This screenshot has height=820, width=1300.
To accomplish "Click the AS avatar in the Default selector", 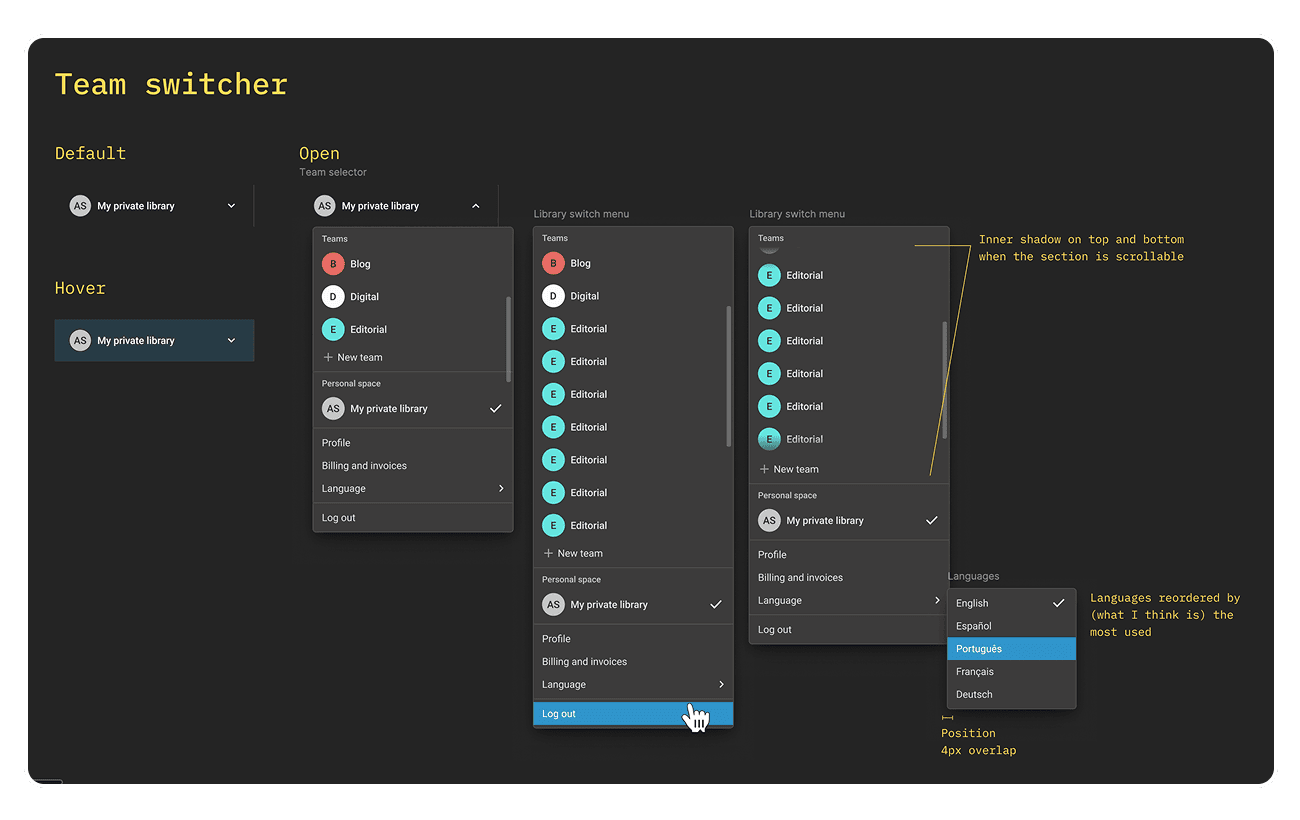I will 80,206.
